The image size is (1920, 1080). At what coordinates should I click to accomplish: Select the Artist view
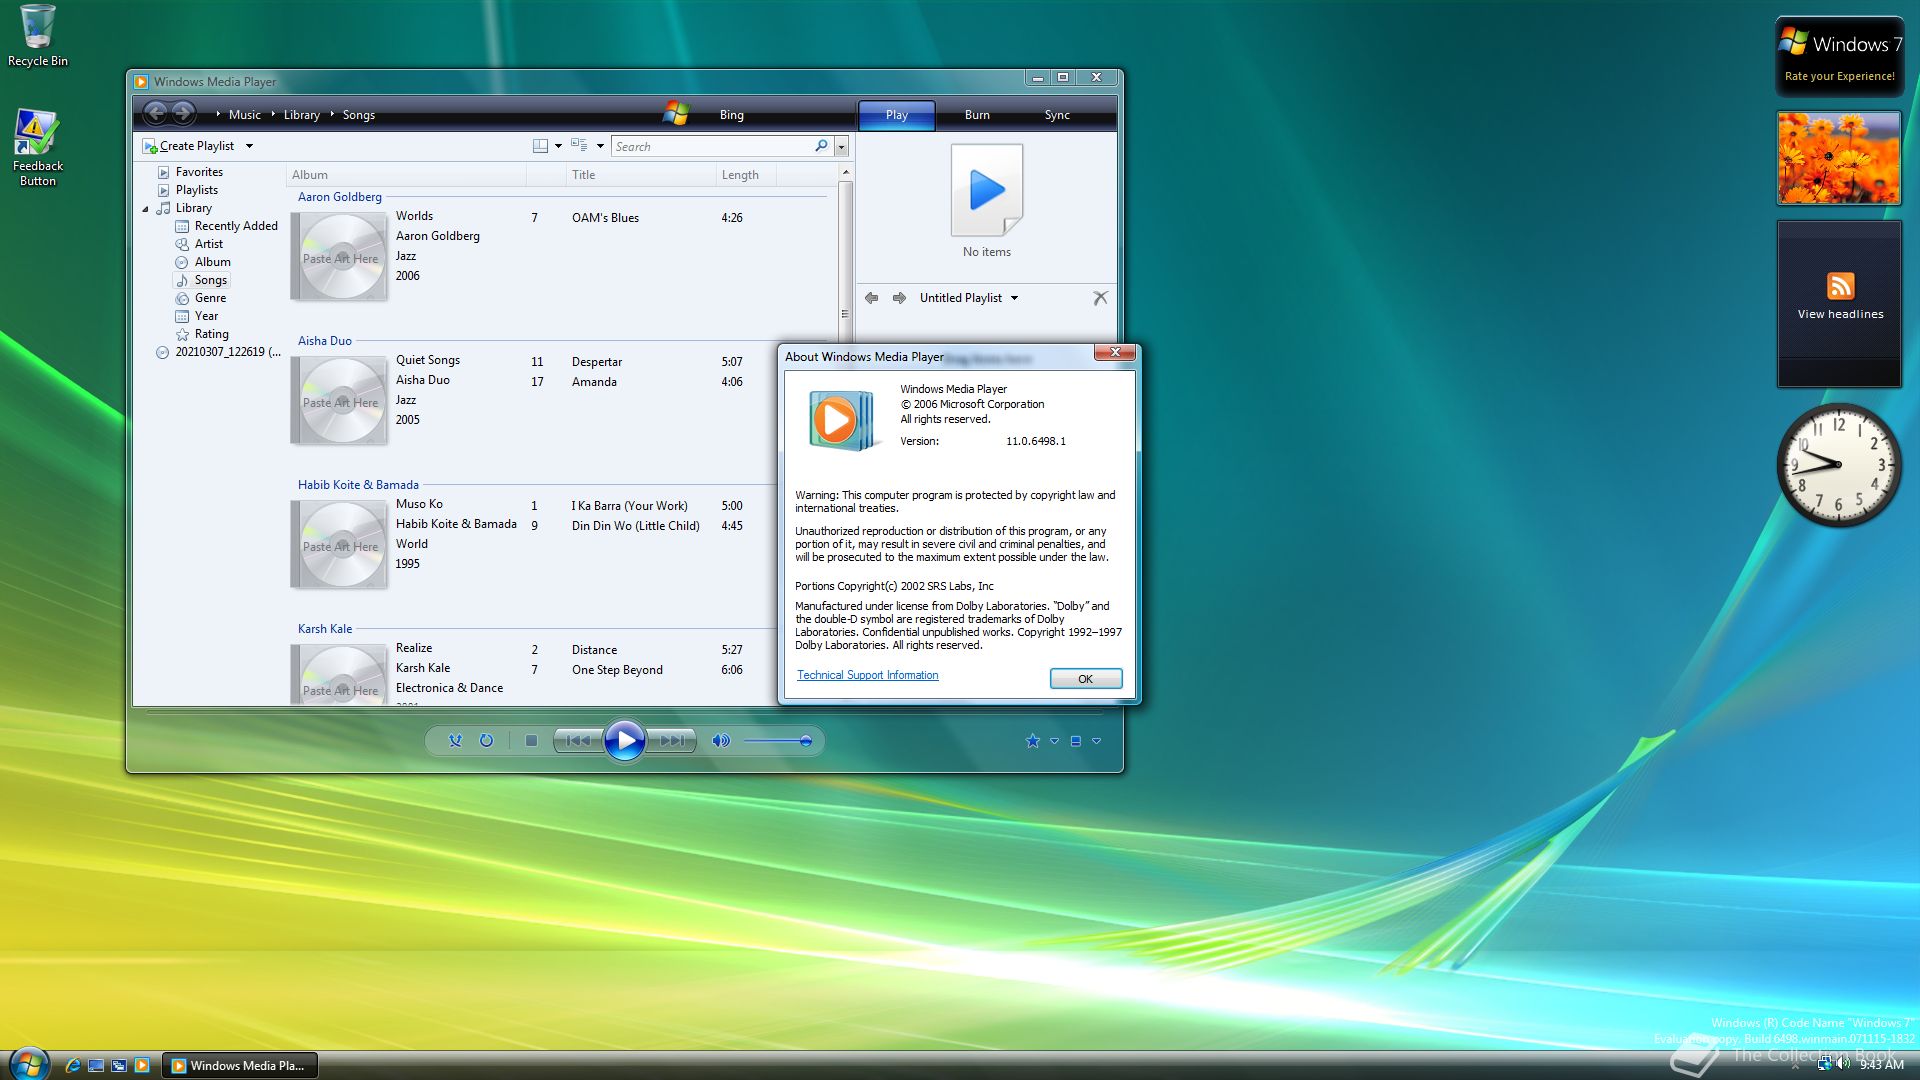[x=208, y=244]
